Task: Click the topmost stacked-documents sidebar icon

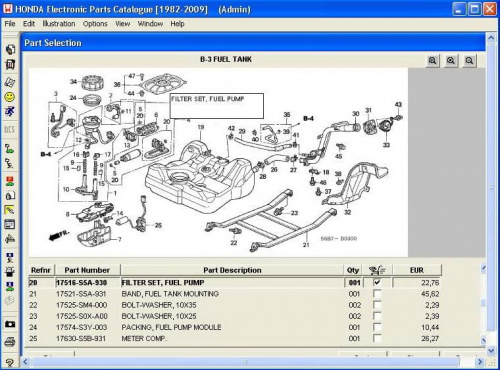Action: [x=10, y=49]
